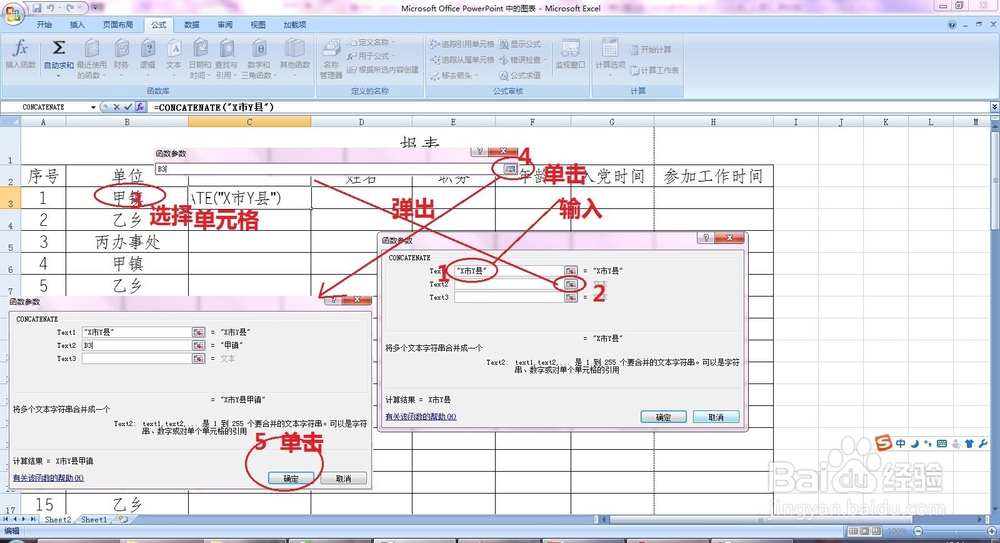The width and height of the screenshot is (1000, 543).
Task: Click 开始计算 calculate now
Action: [651, 49]
